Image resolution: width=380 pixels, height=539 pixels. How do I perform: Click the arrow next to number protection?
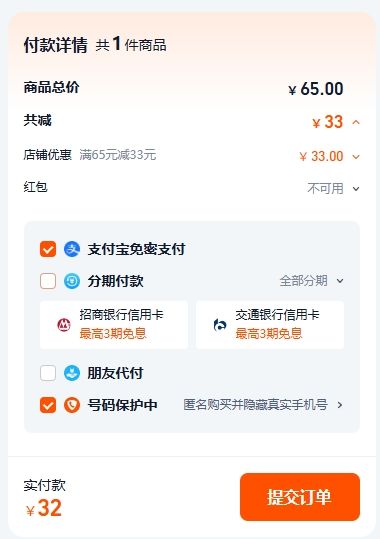pyautogui.click(x=340, y=405)
